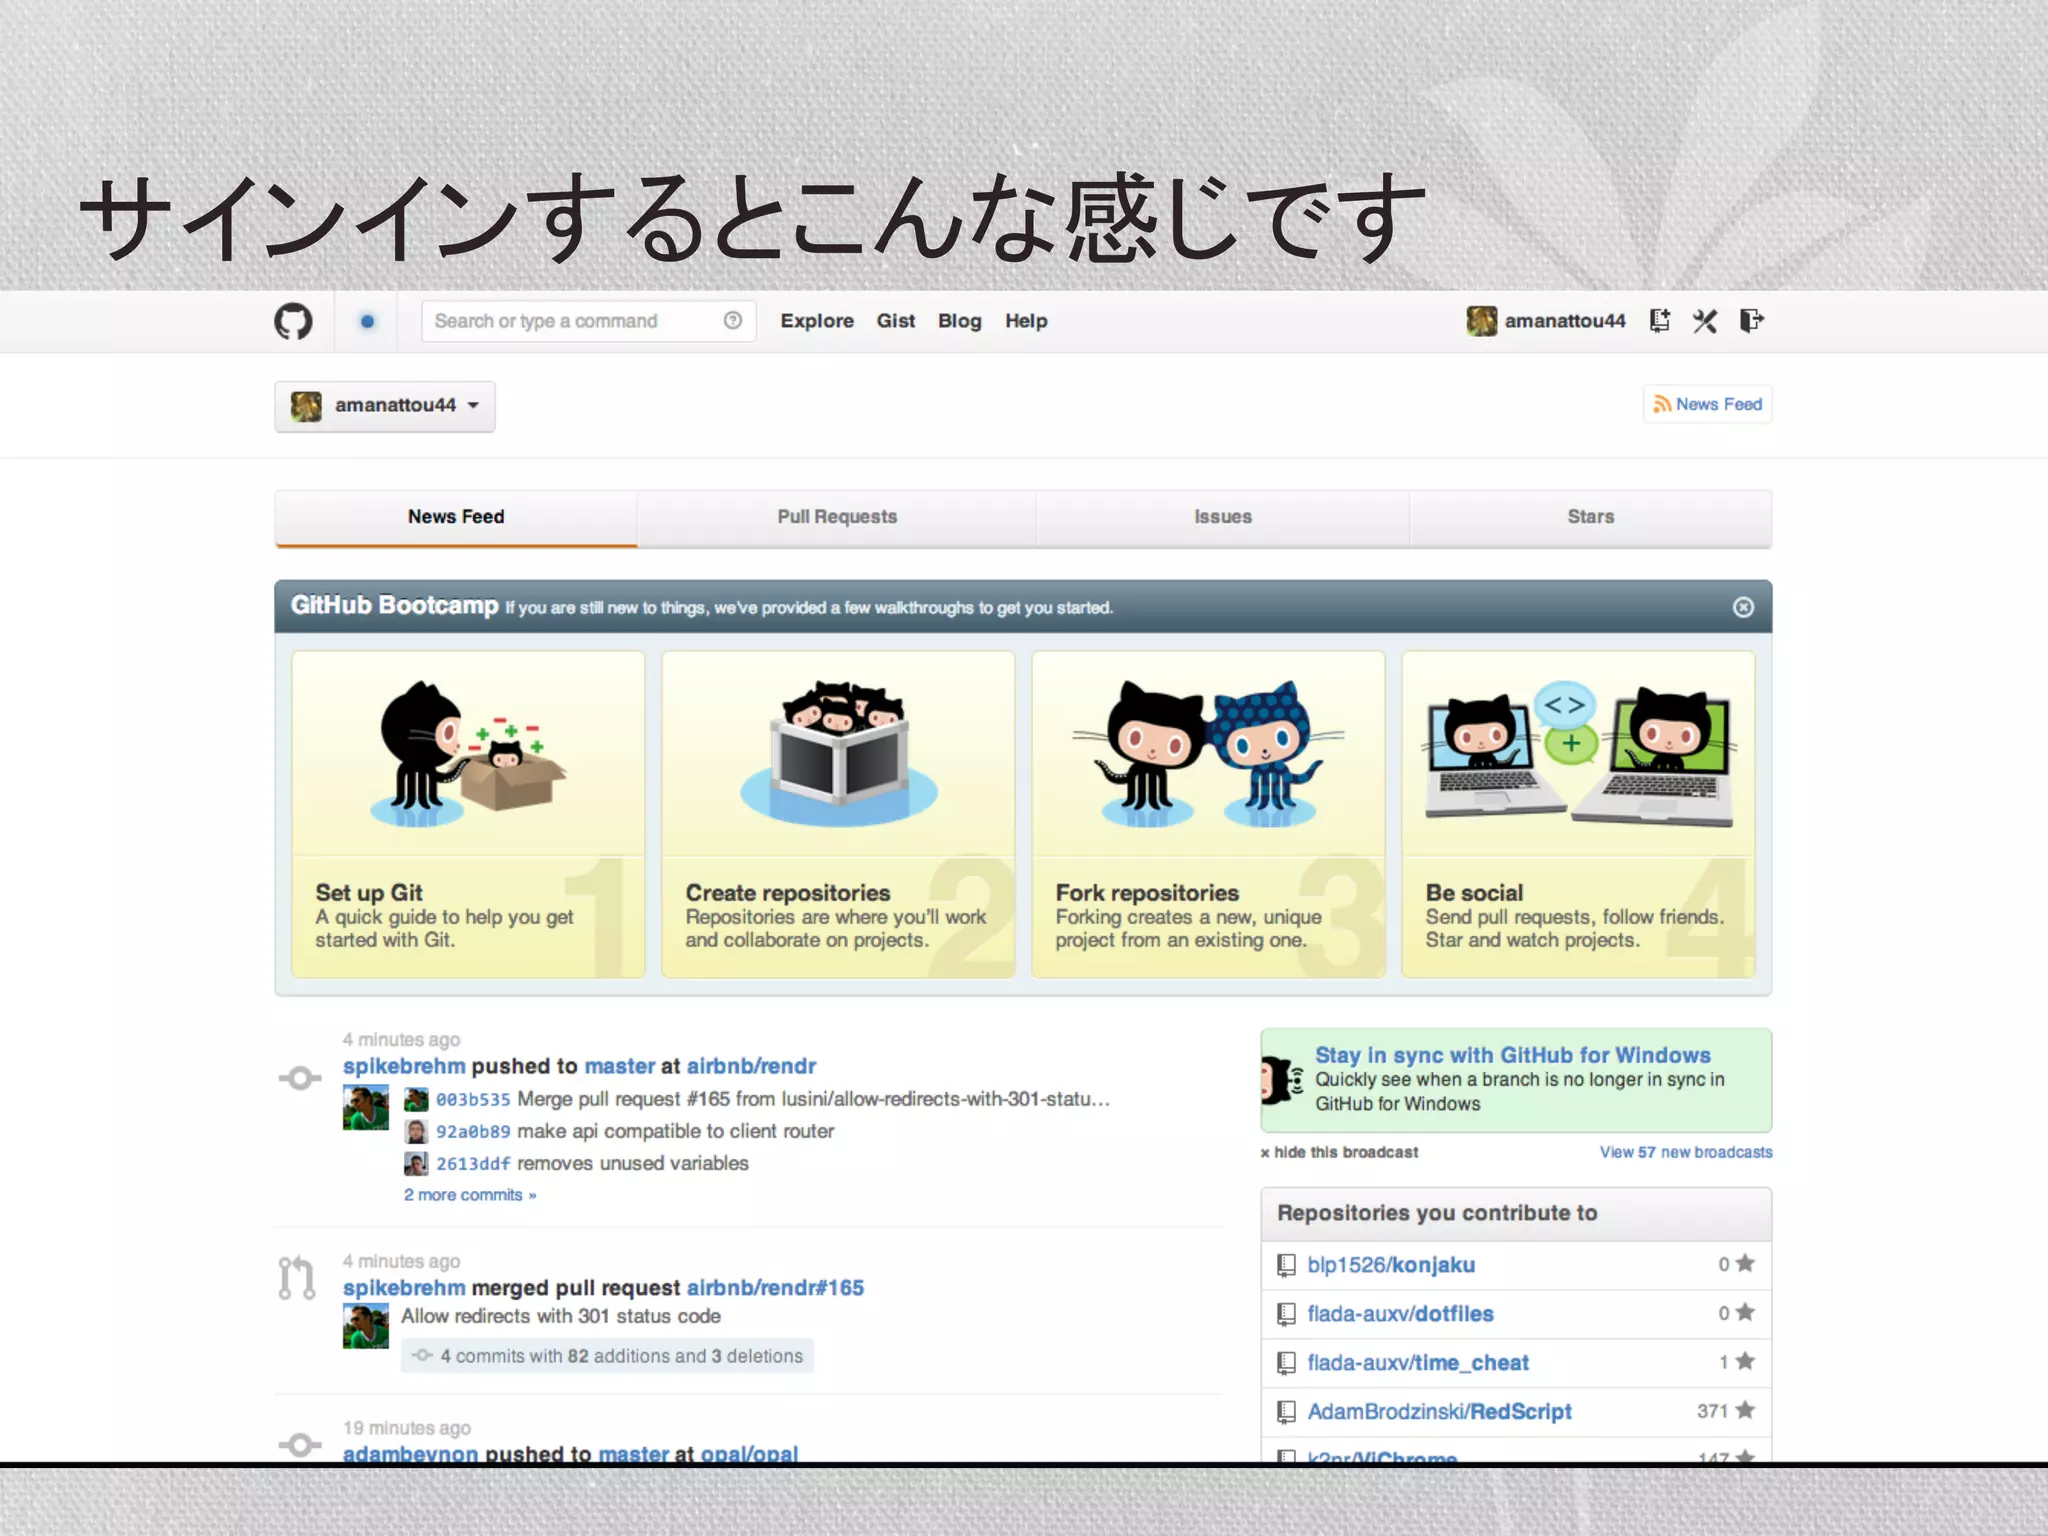Viewport: 2048px width, 1536px height.
Task: Open commit 003b535
Action: (473, 1100)
